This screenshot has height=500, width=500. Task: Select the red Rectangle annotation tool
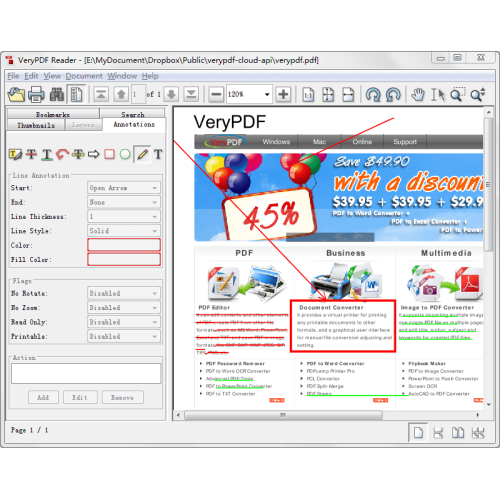point(109,154)
